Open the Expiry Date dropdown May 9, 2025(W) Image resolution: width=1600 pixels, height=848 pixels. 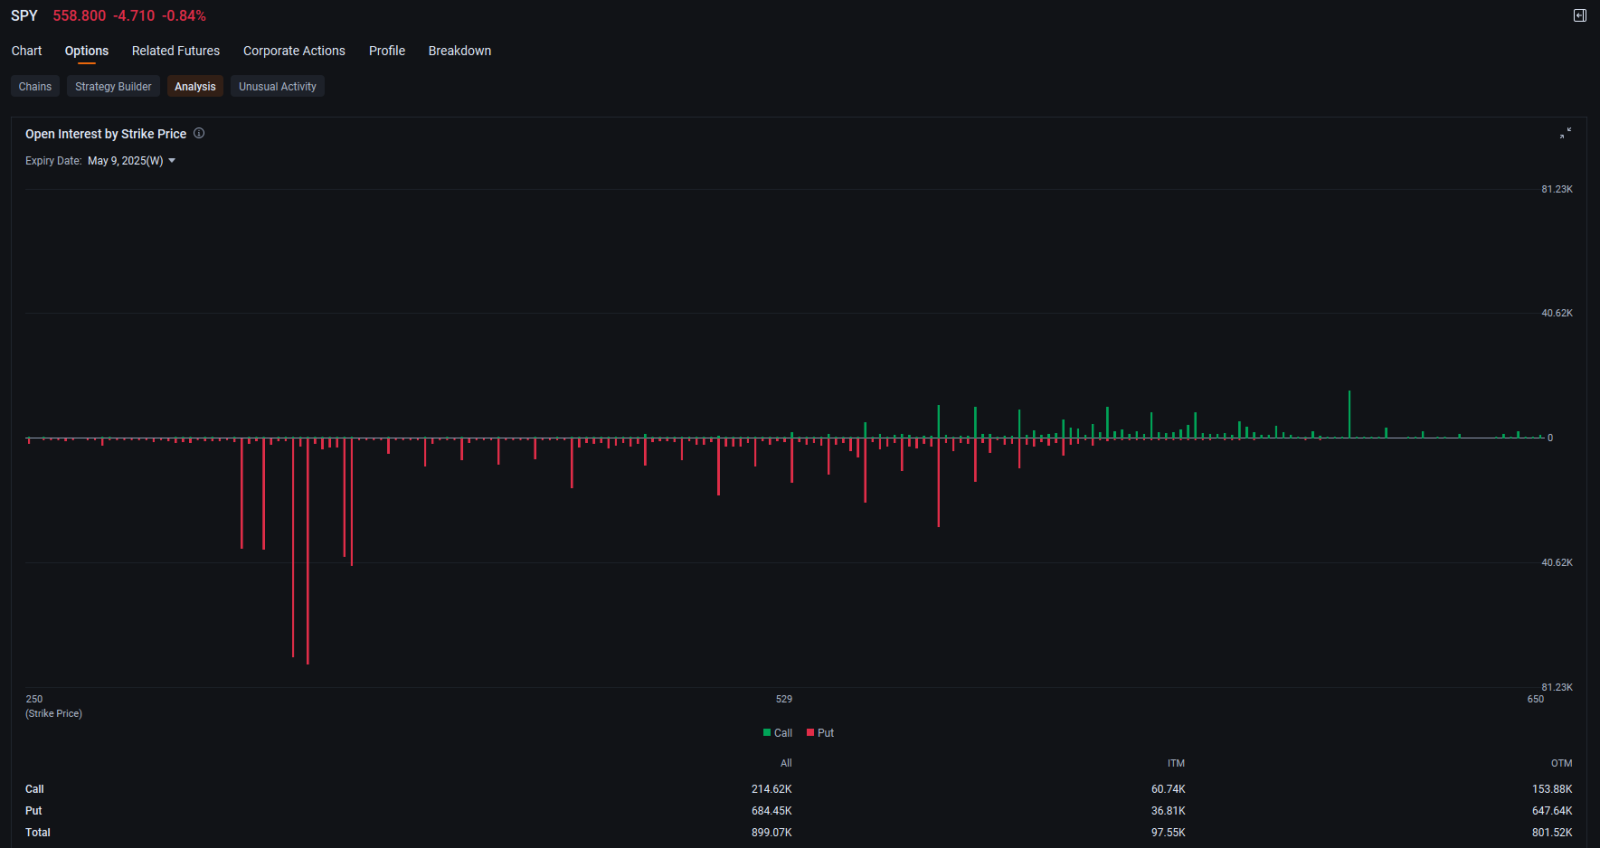click(132, 161)
